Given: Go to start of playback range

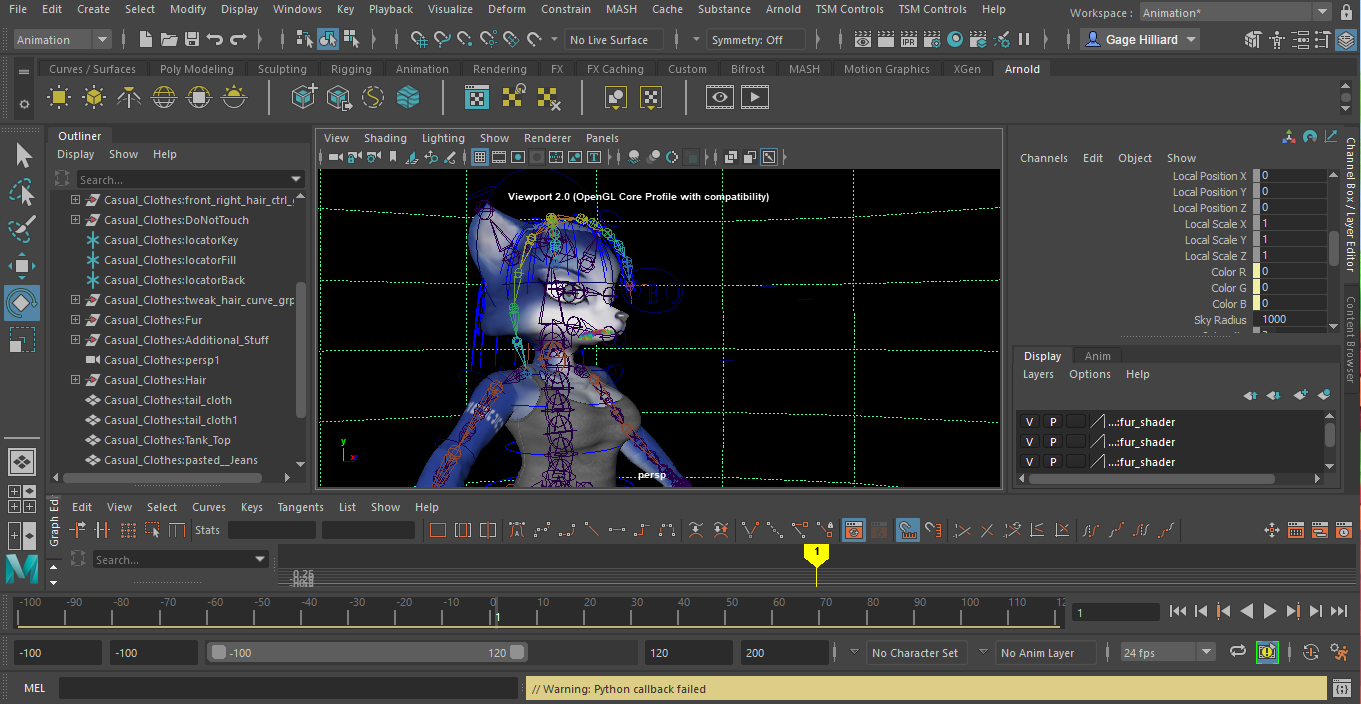Looking at the screenshot, I should pyautogui.click(x=1178, y=611).
